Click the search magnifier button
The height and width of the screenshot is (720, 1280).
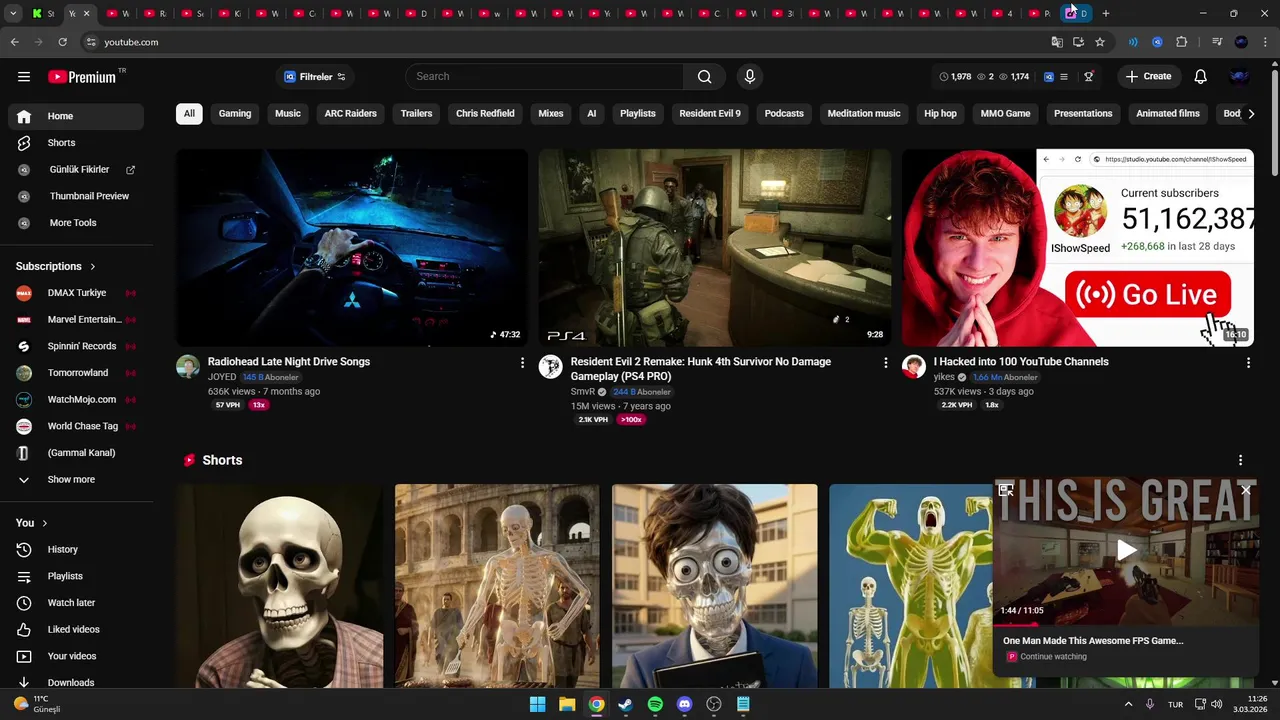704,77
